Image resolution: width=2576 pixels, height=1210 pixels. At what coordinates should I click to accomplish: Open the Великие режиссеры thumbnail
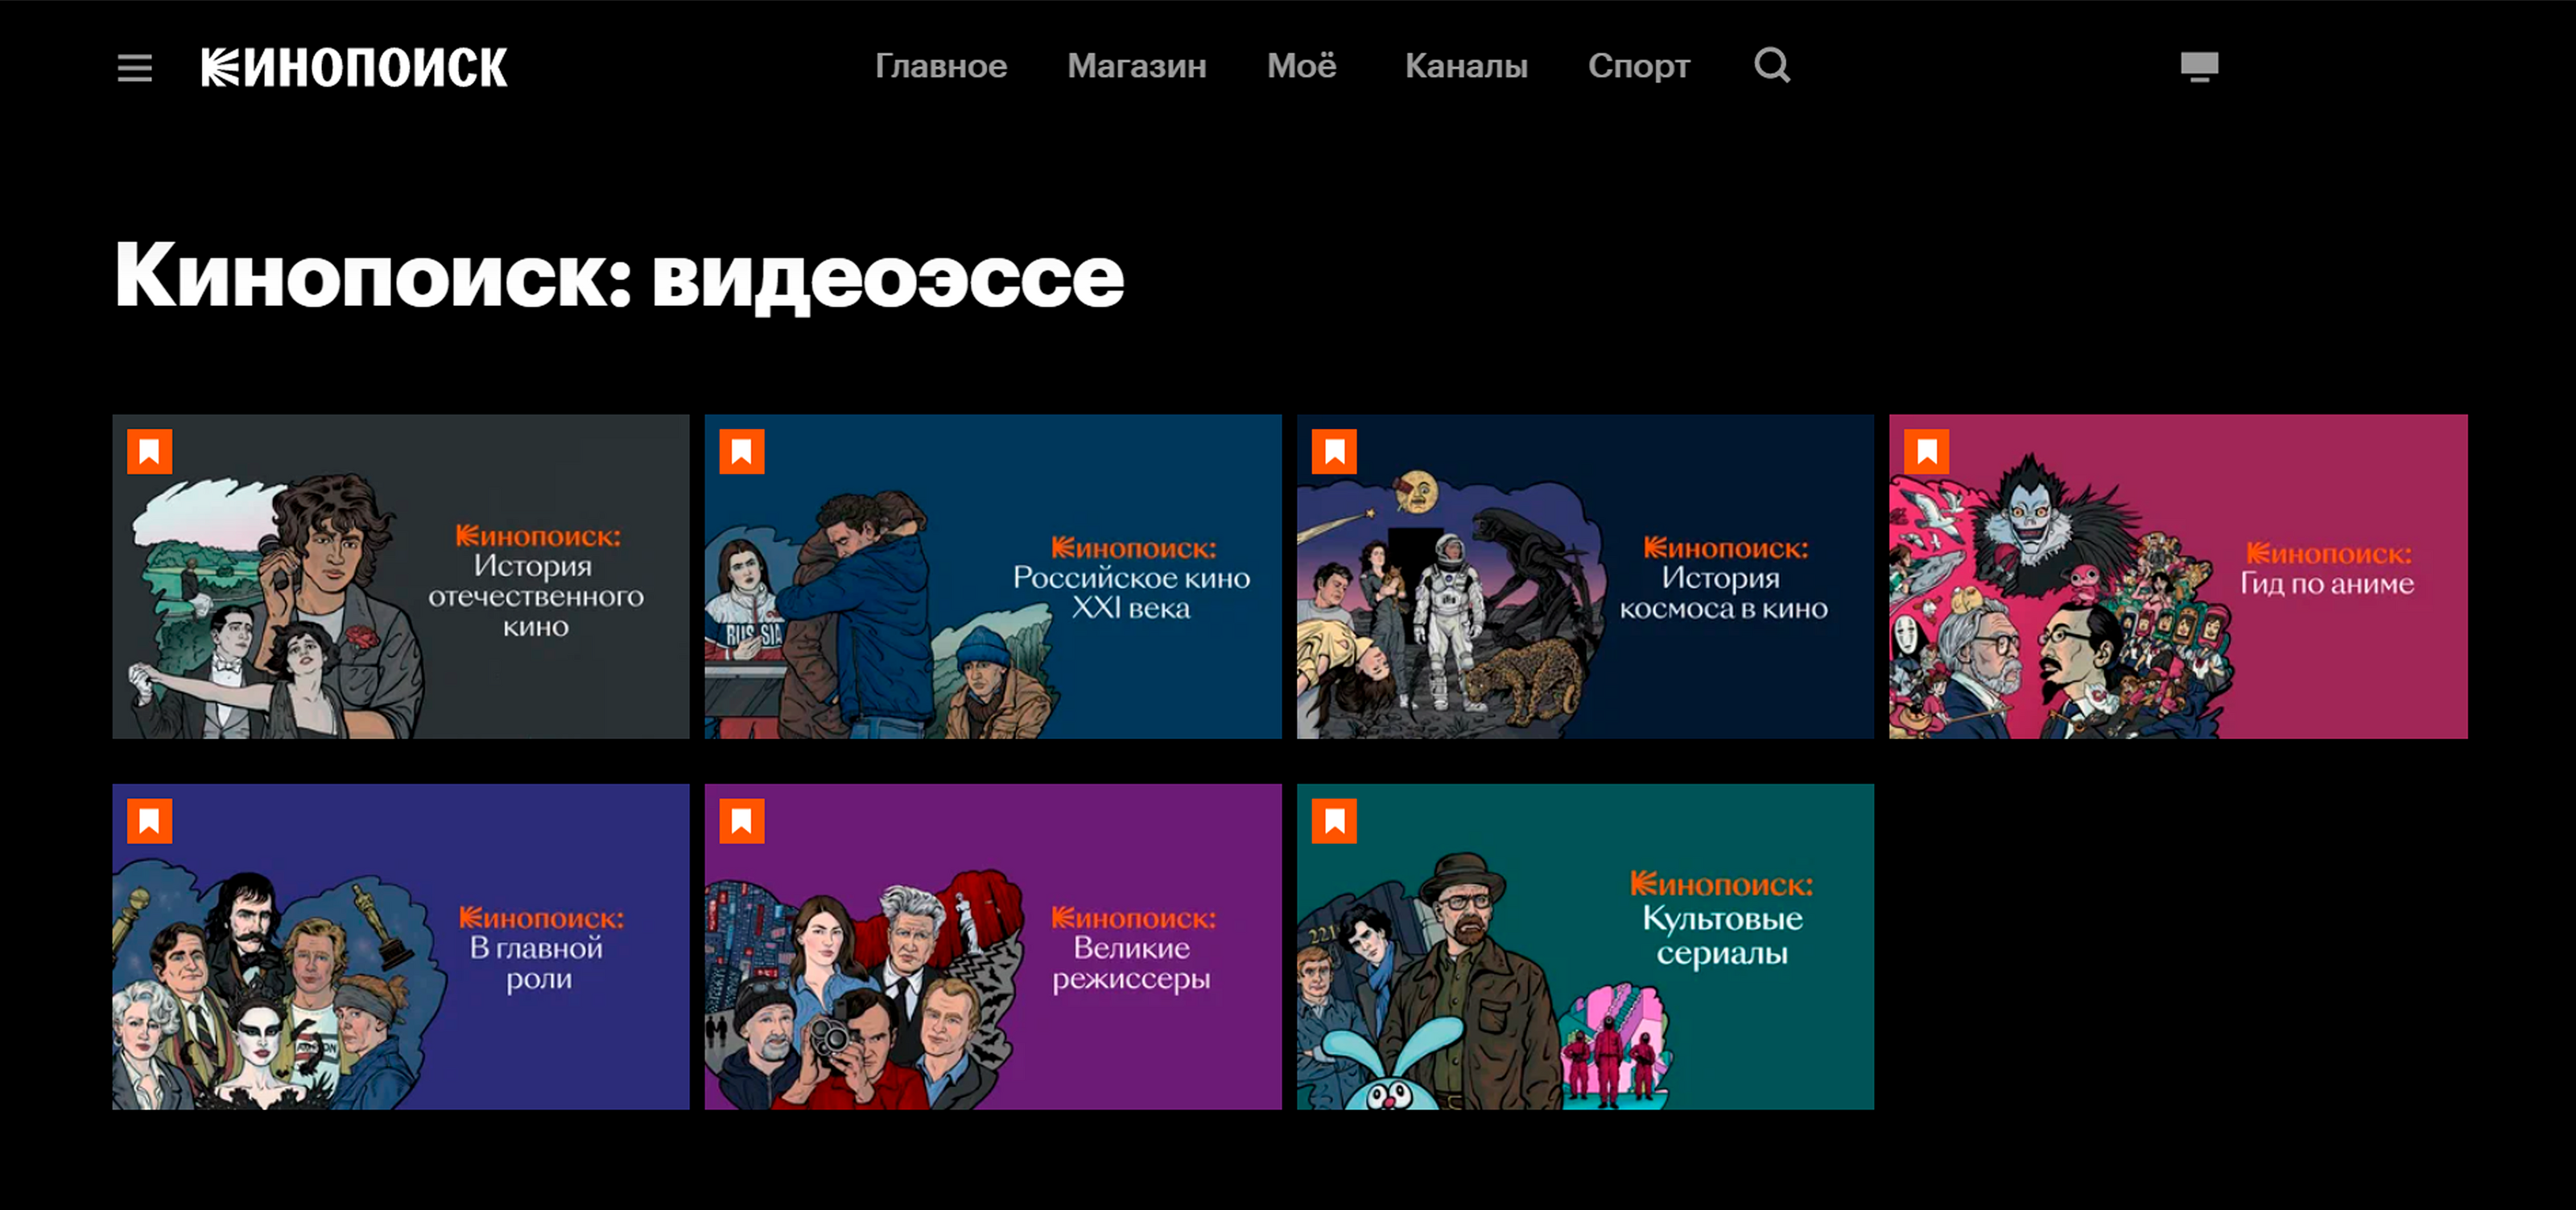point(993,947)
